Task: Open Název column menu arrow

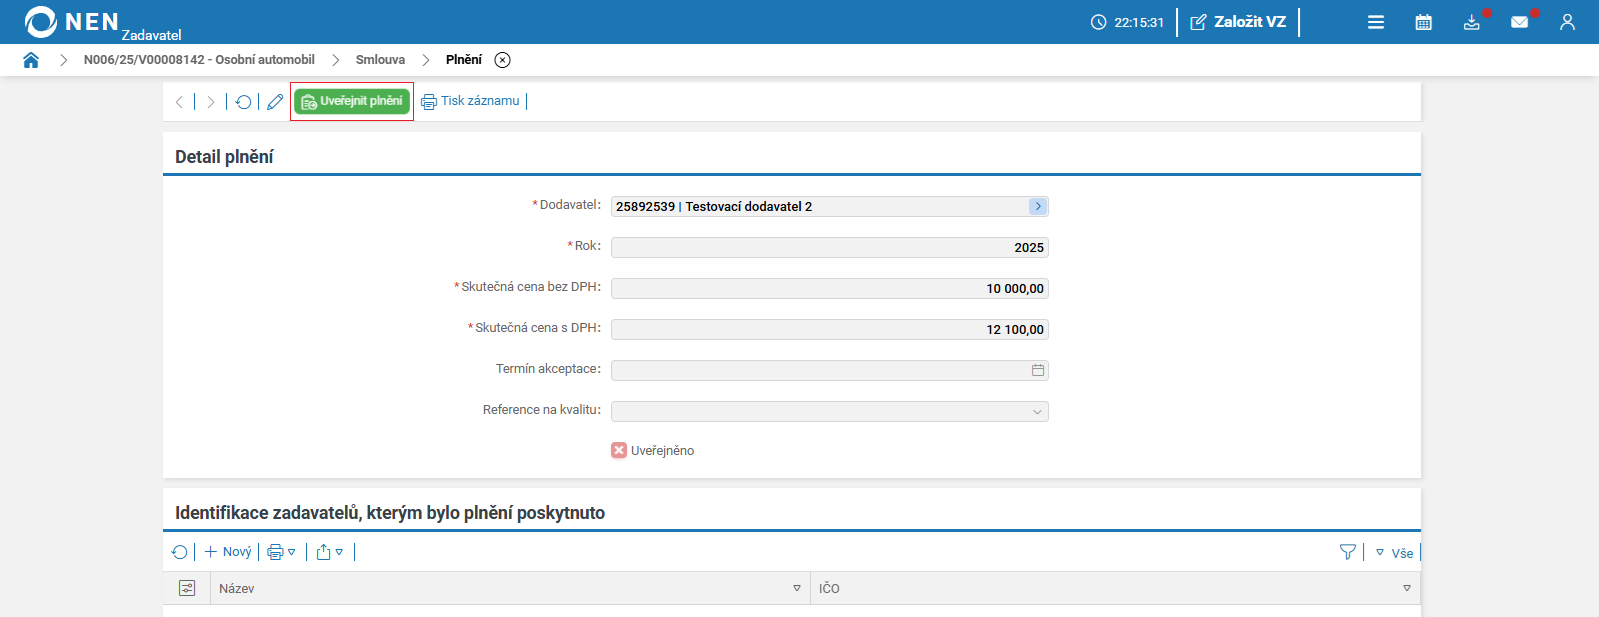Action: (797, 588)
